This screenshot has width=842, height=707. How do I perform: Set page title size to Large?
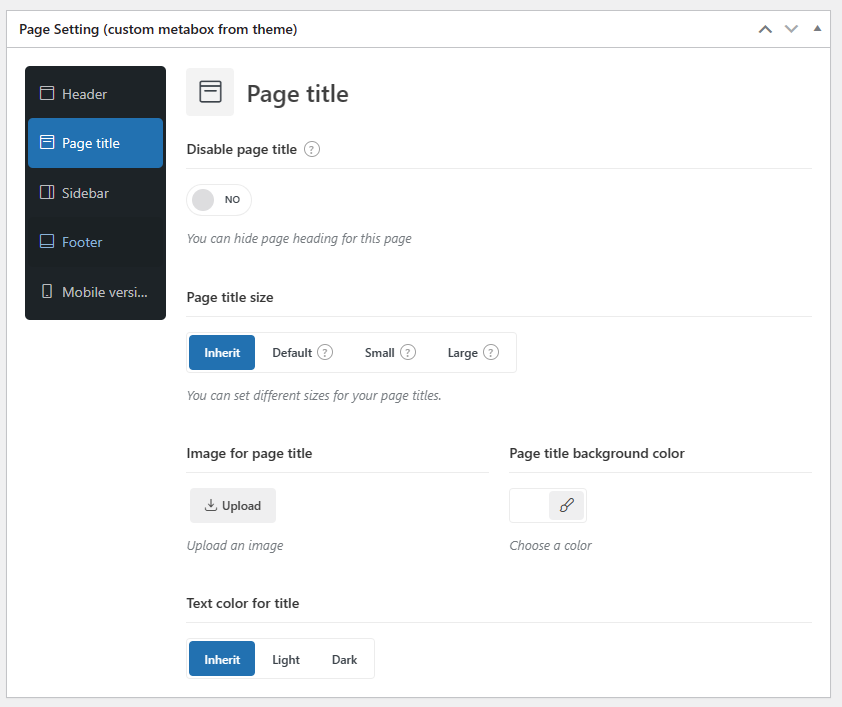(462, 353)
